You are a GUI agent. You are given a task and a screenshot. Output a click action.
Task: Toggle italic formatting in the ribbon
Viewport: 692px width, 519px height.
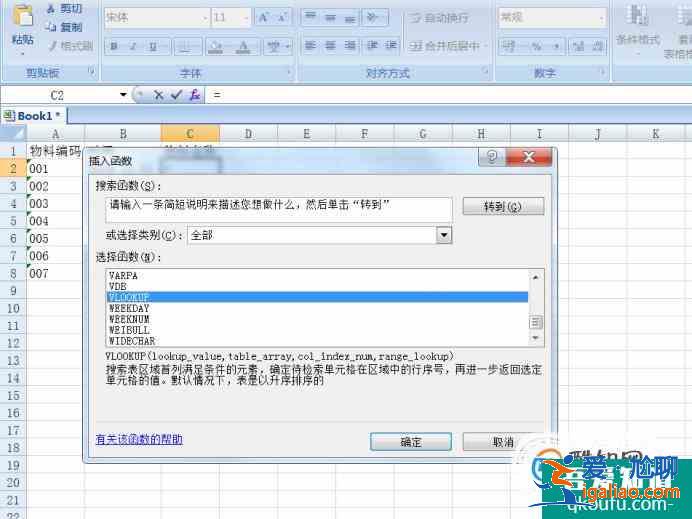(133, 46)
